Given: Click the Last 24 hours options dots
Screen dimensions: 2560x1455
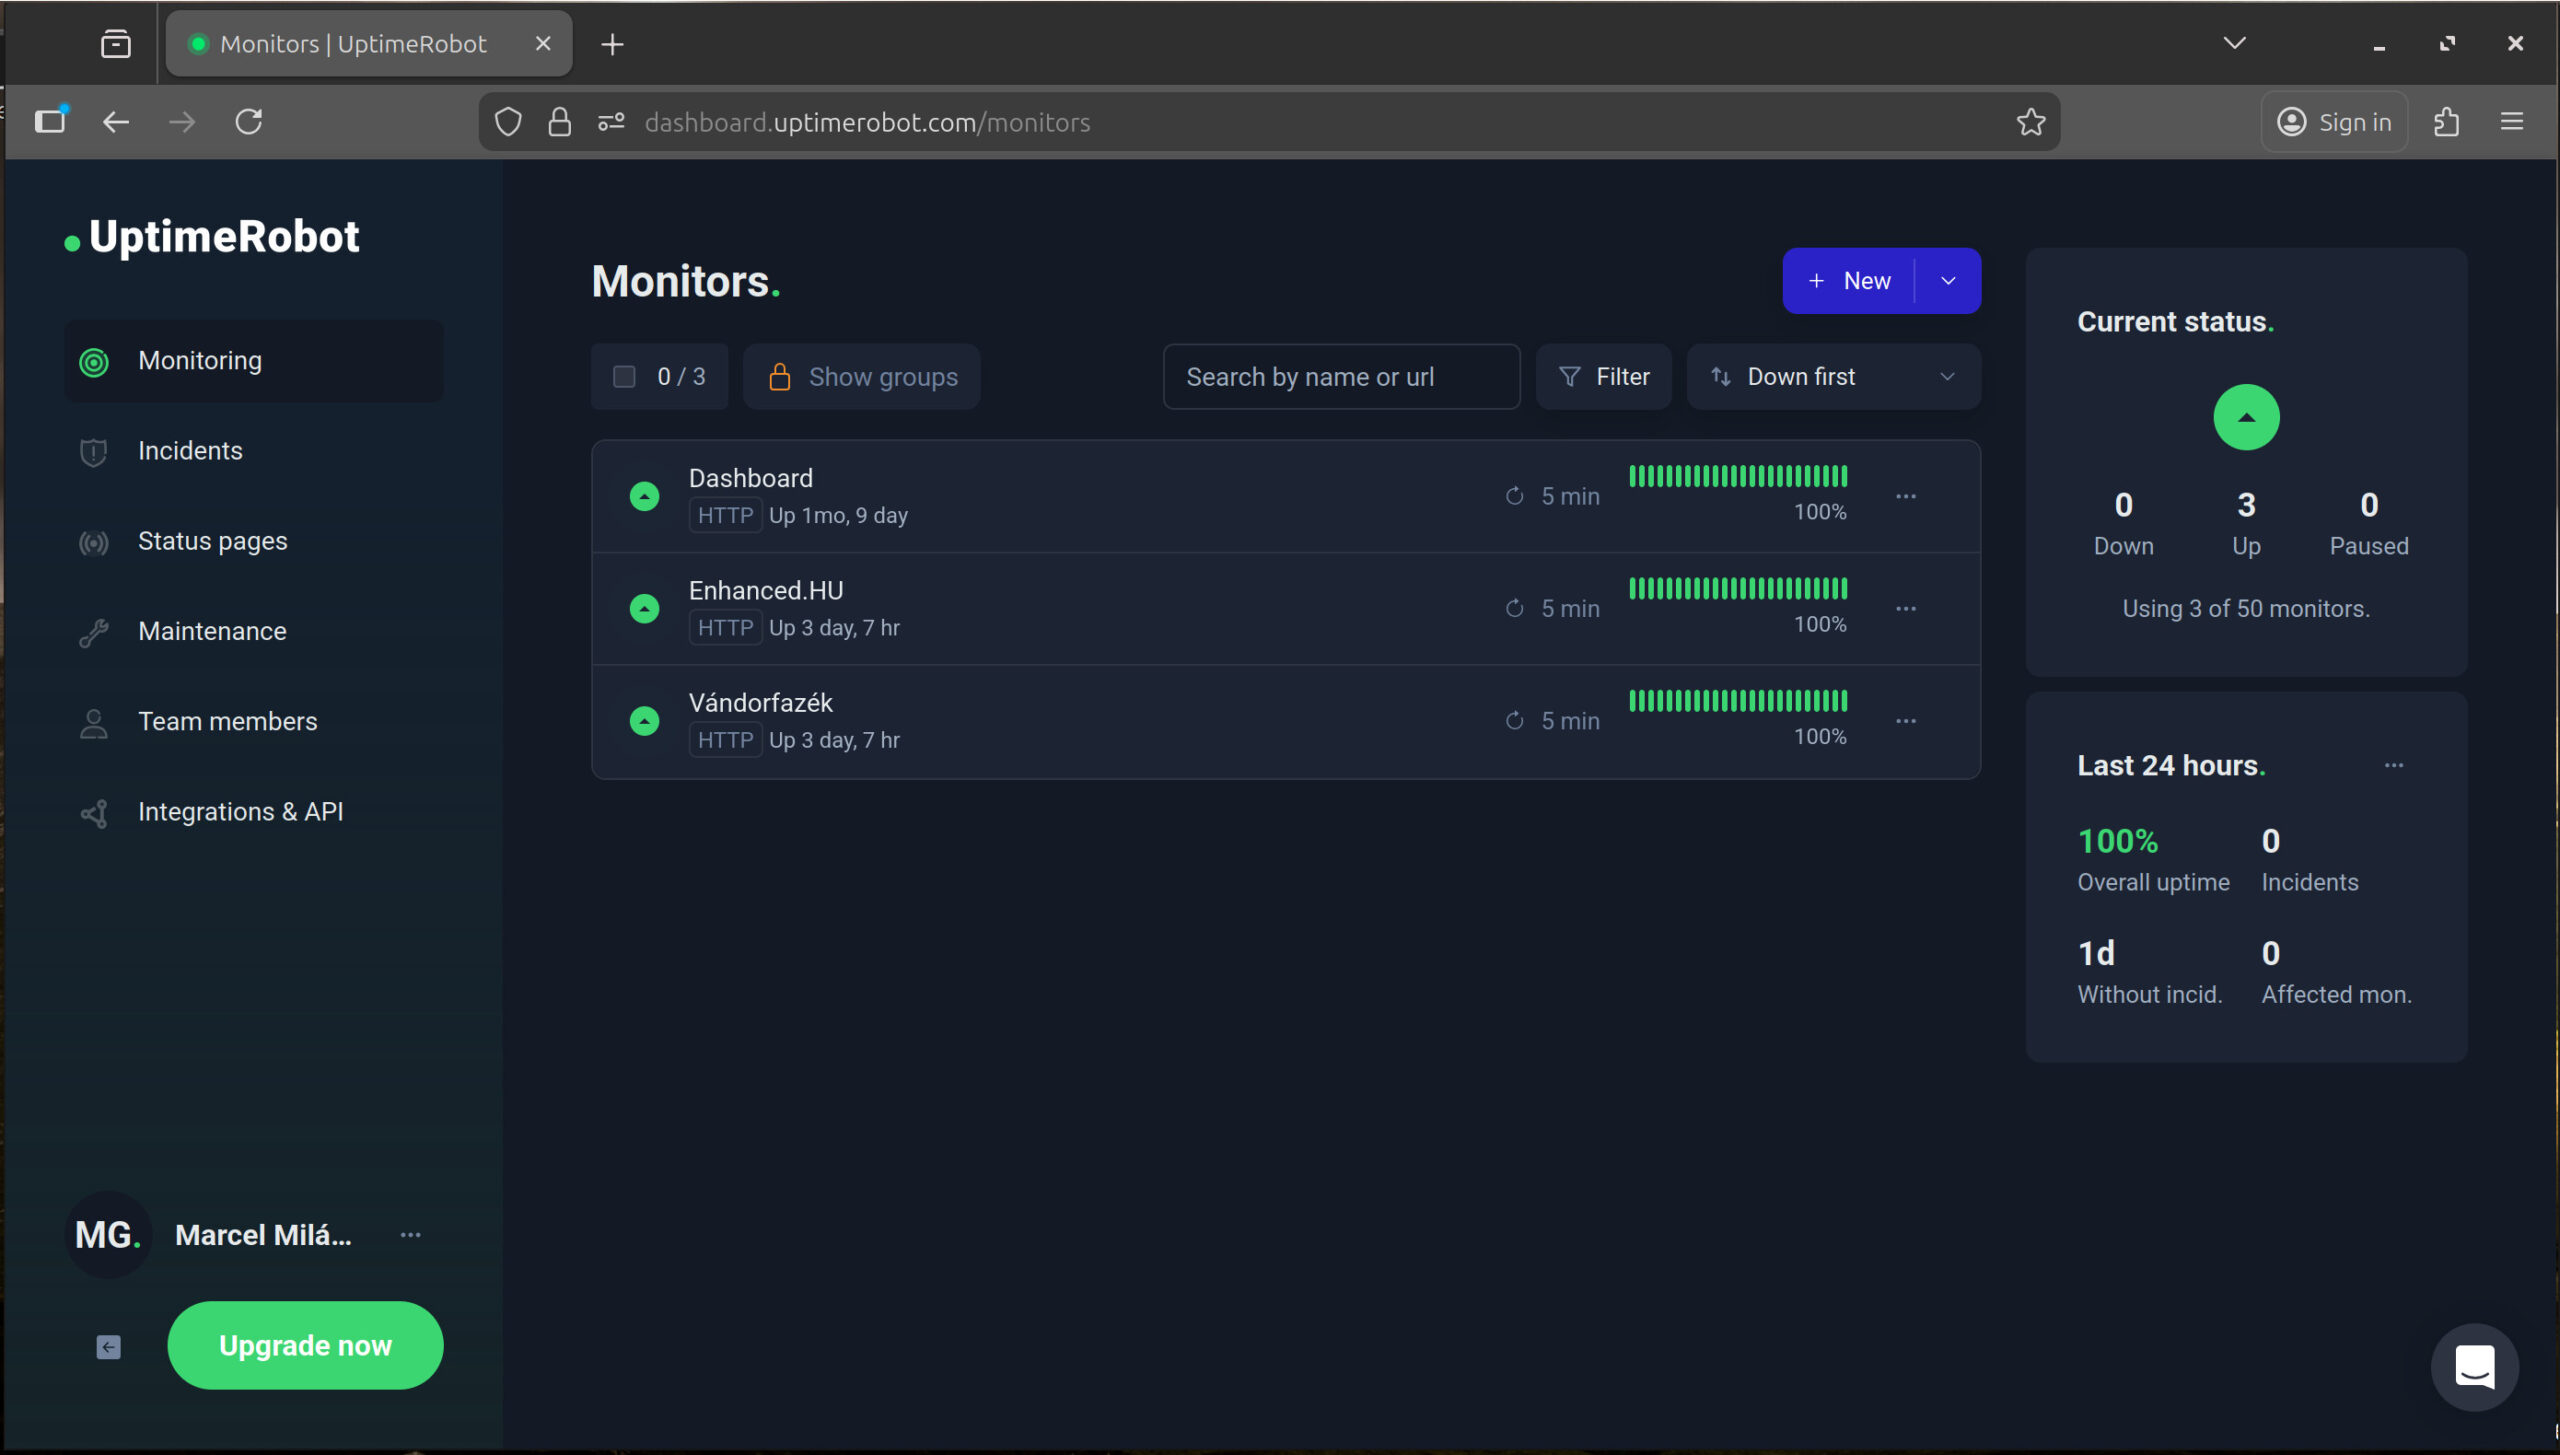Looking at the screenshot, I should pos(2393,765).
